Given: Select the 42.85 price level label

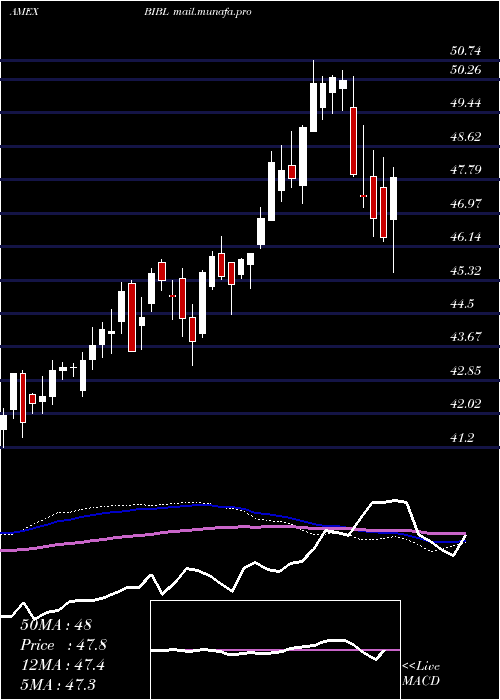Looking at the screenshot, I should coord(466,371).
